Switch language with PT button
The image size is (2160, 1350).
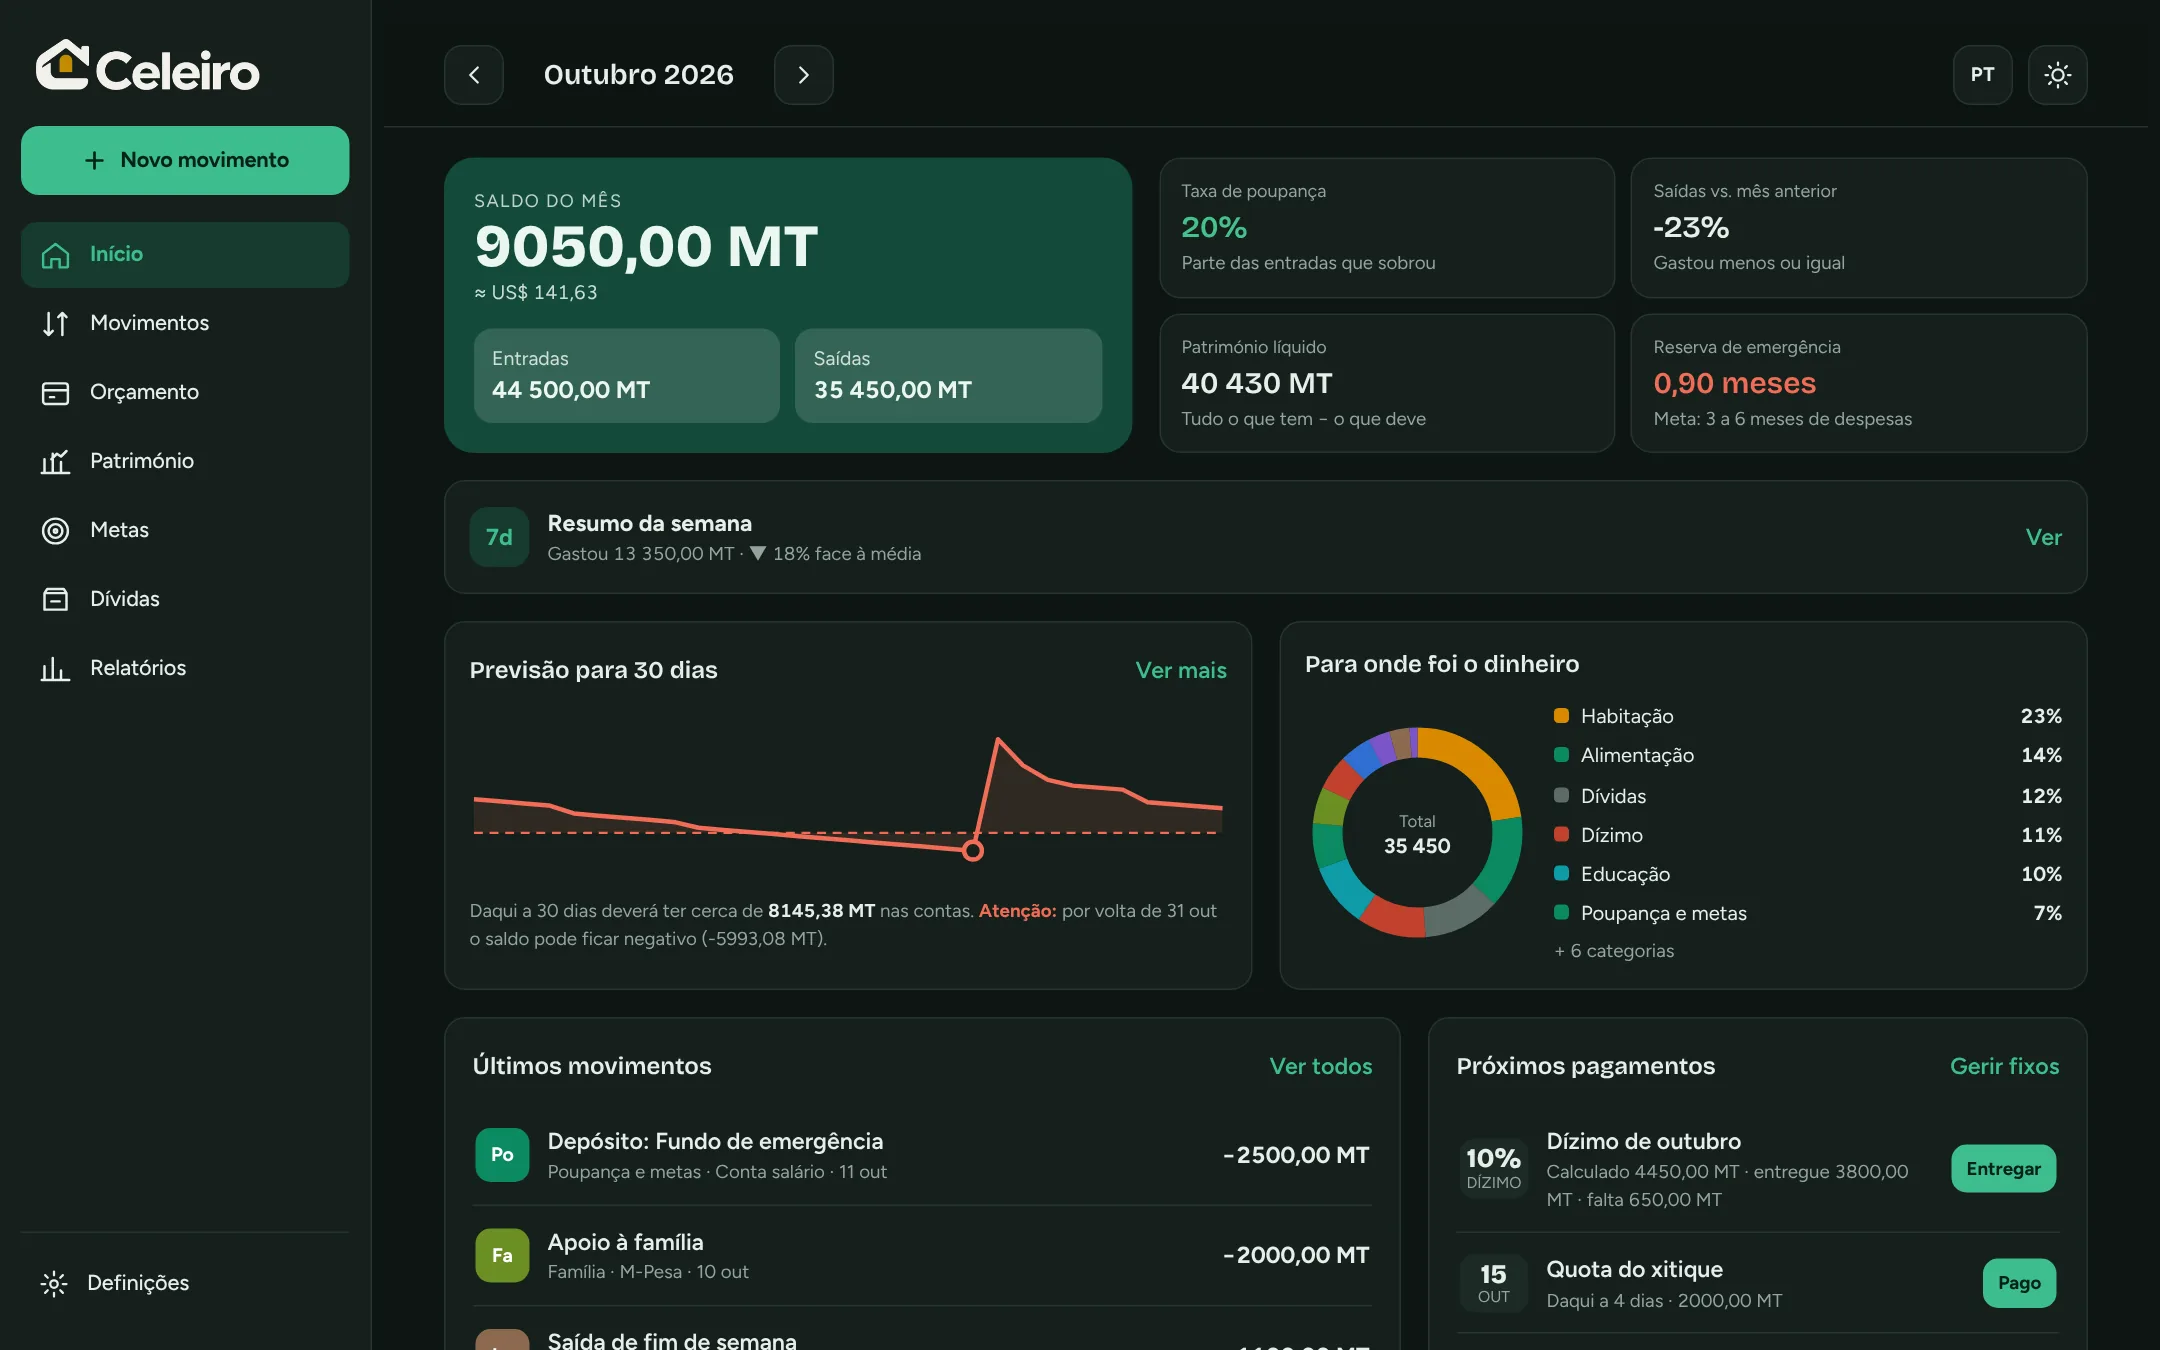coord(1982,75)
